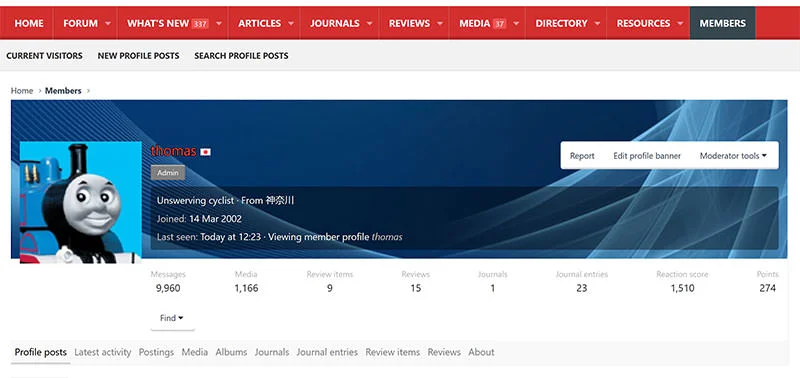Screen dimensions: 800x378
Task: Expand the Media nav dropdown arrow
Action: click(x=516, y=23)
